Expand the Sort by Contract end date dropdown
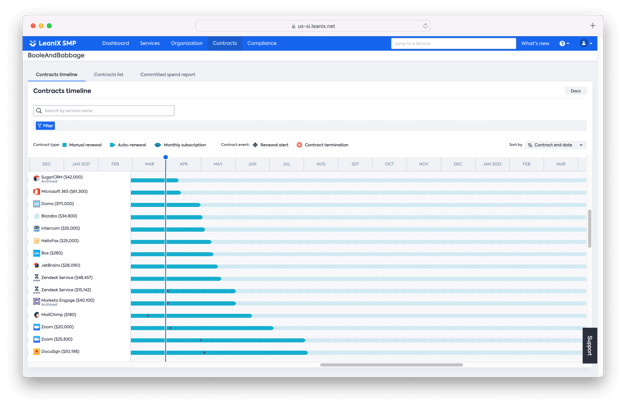This screenshot has width=626, height=407. coord(556,145)
